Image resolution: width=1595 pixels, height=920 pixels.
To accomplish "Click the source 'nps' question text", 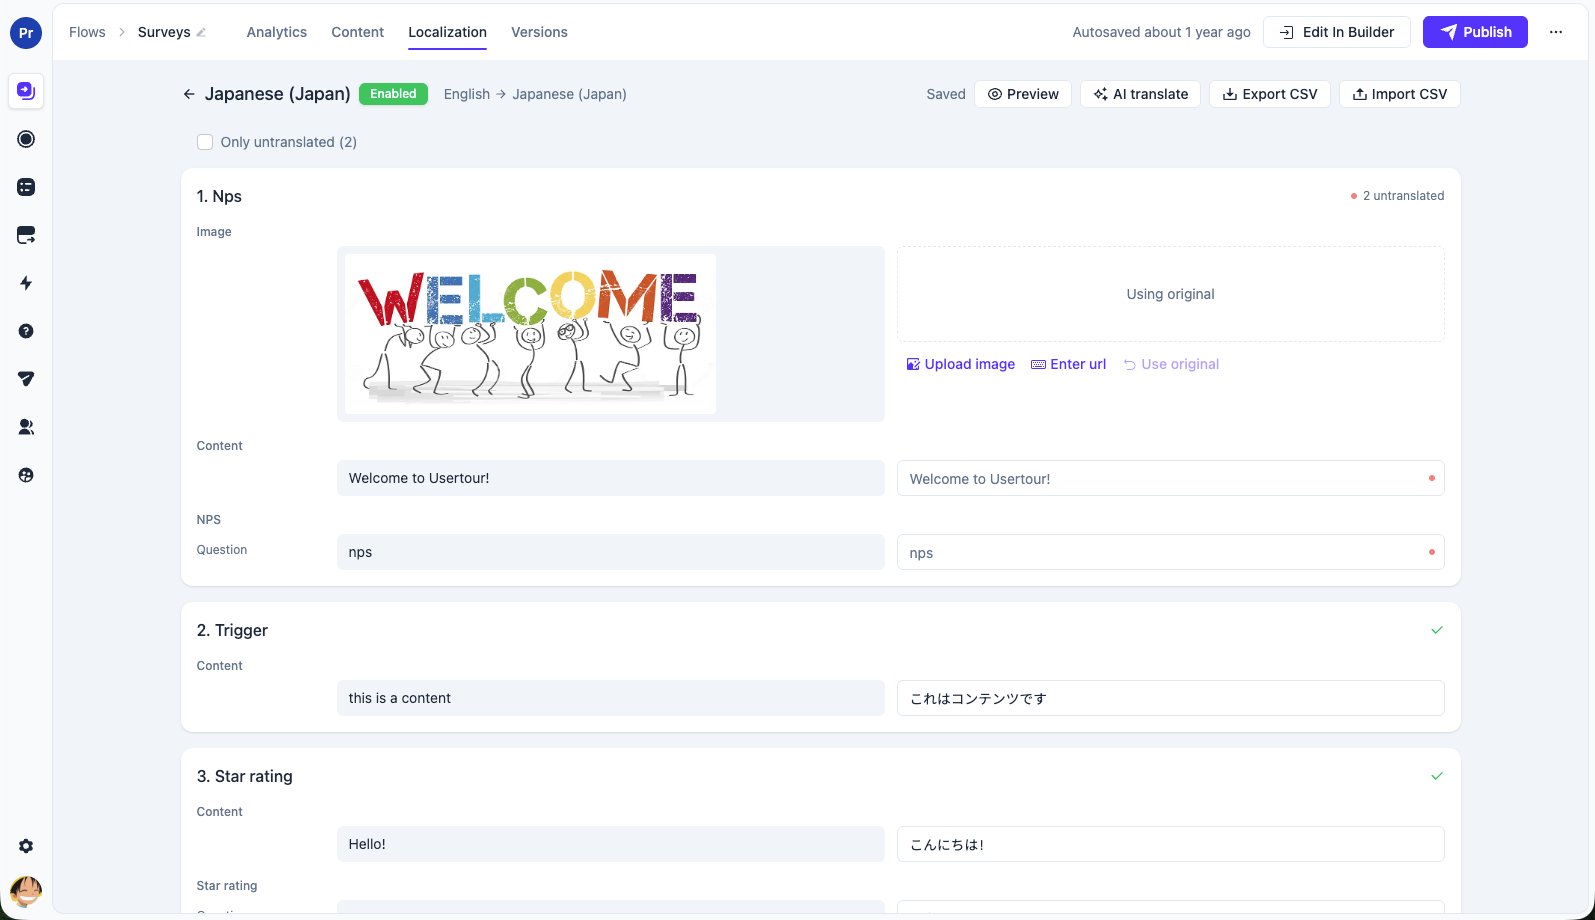I will 360,552.
